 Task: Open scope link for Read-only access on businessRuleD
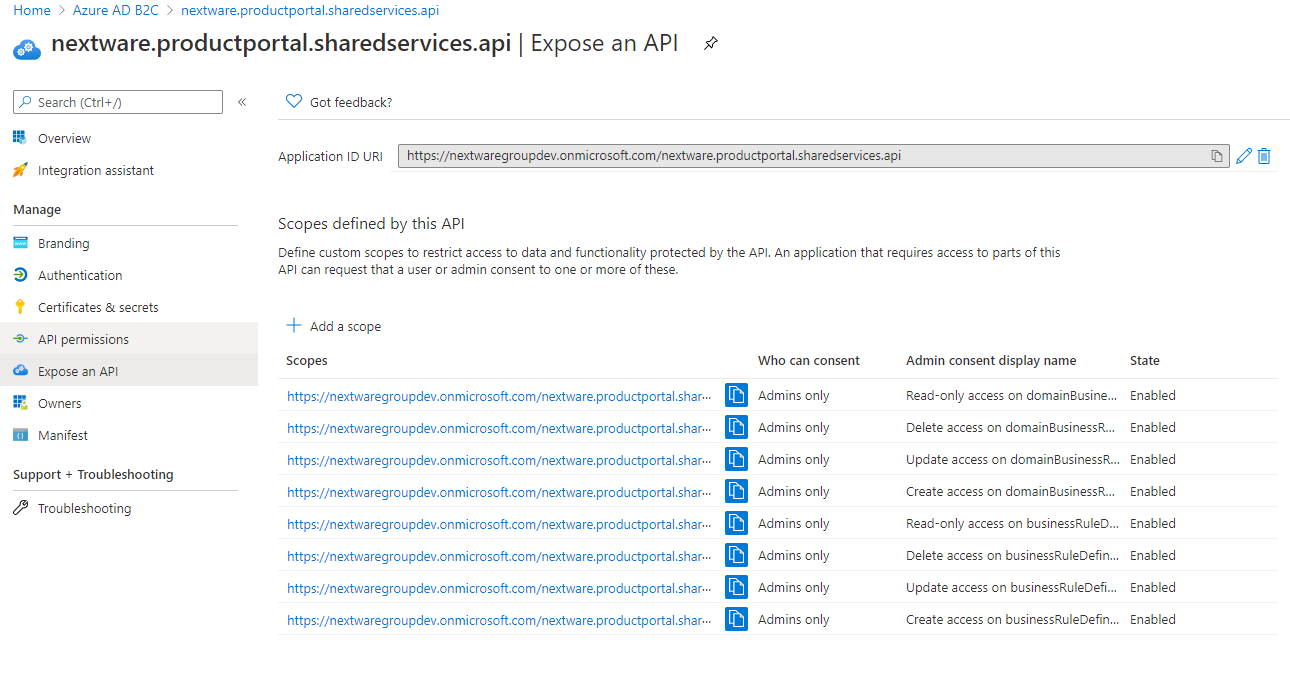click(x=499, y=523)
